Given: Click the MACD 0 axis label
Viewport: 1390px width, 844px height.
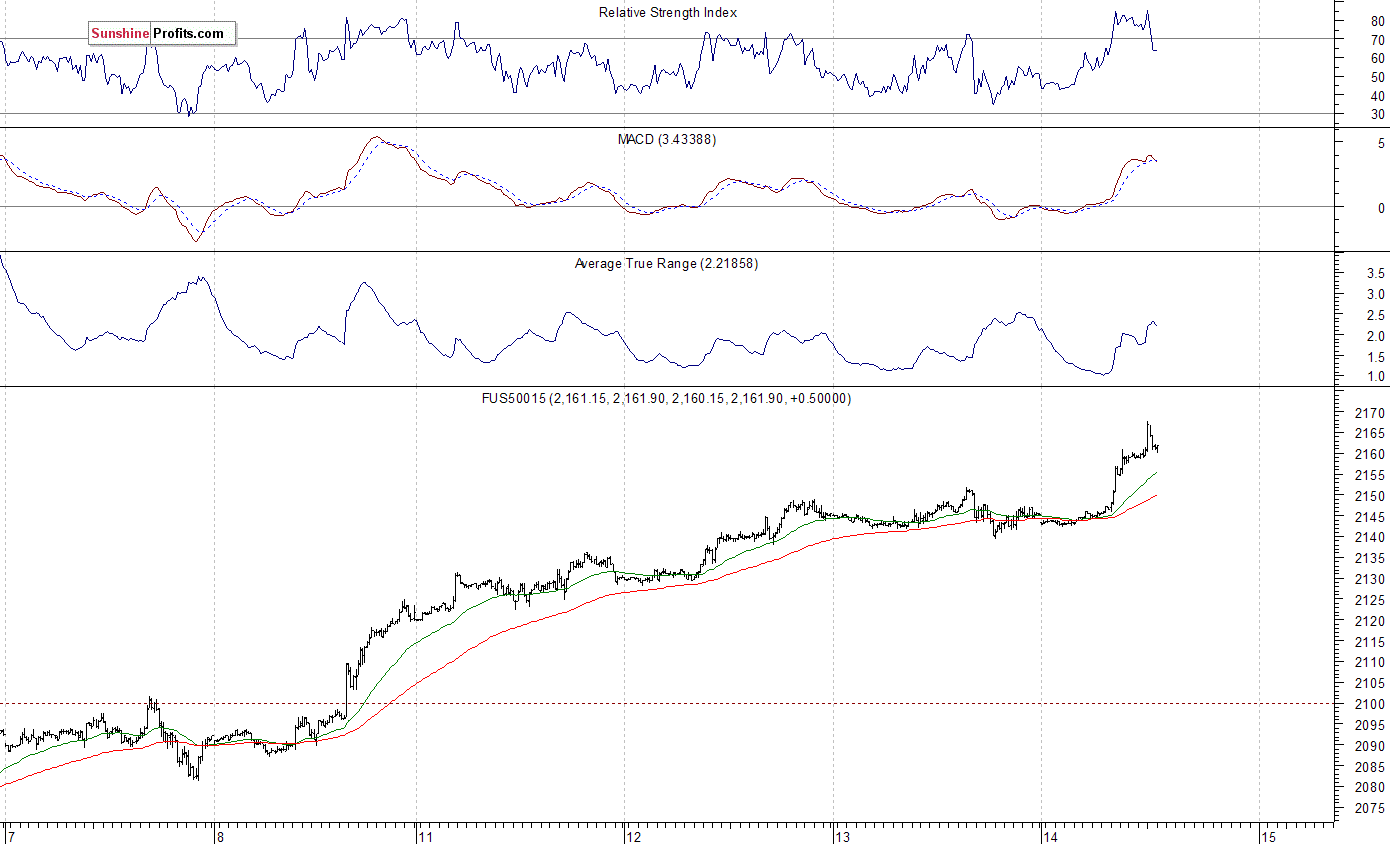Looking at the screenshot, I should tap(1381, 208).
